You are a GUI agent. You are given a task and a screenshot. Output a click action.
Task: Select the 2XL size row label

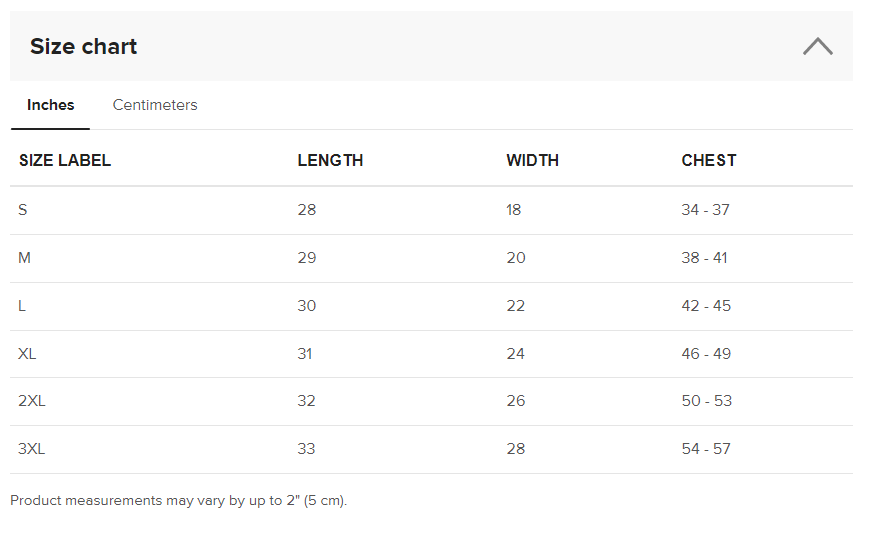pos(32,401)
